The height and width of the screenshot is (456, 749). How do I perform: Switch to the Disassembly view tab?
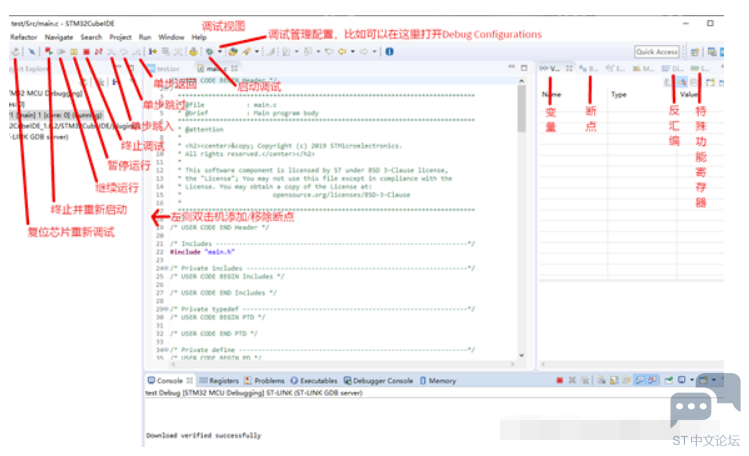[x=673, y=69]
